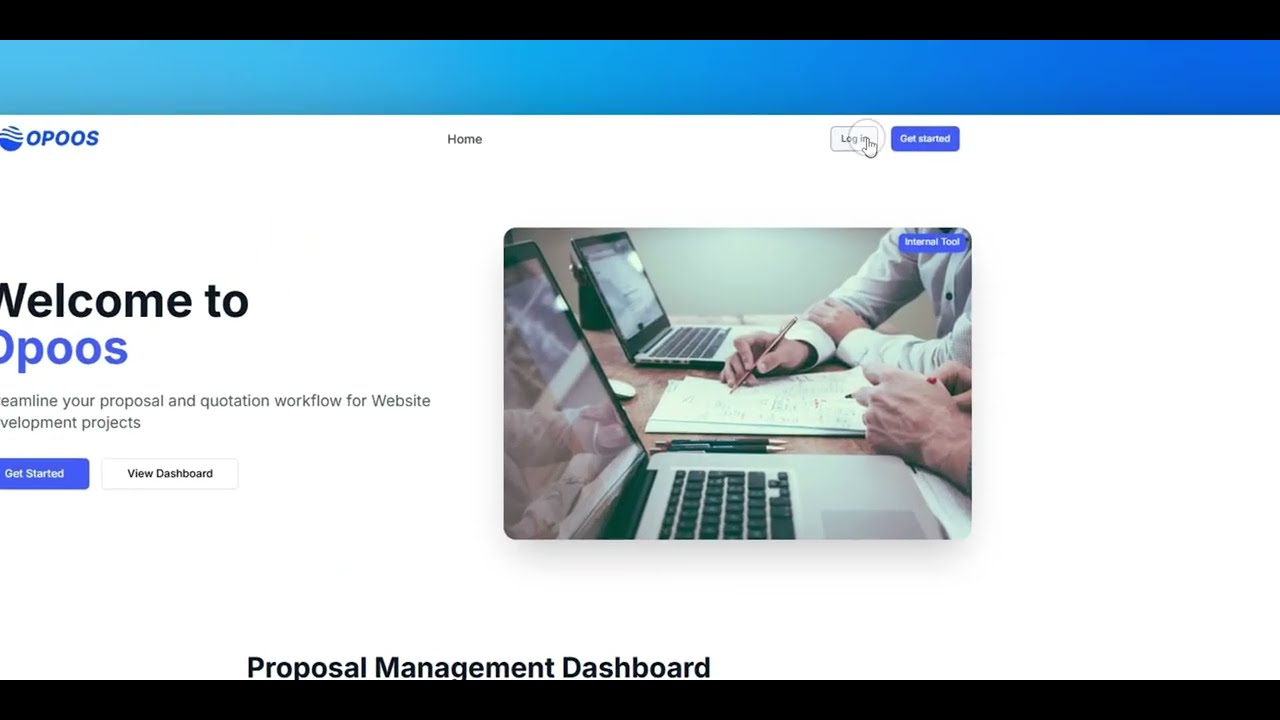Image resolution: width=1280 pixels, height=720 pixels.
Task: Click the Log in button
Action: click(x=855, y=139)
